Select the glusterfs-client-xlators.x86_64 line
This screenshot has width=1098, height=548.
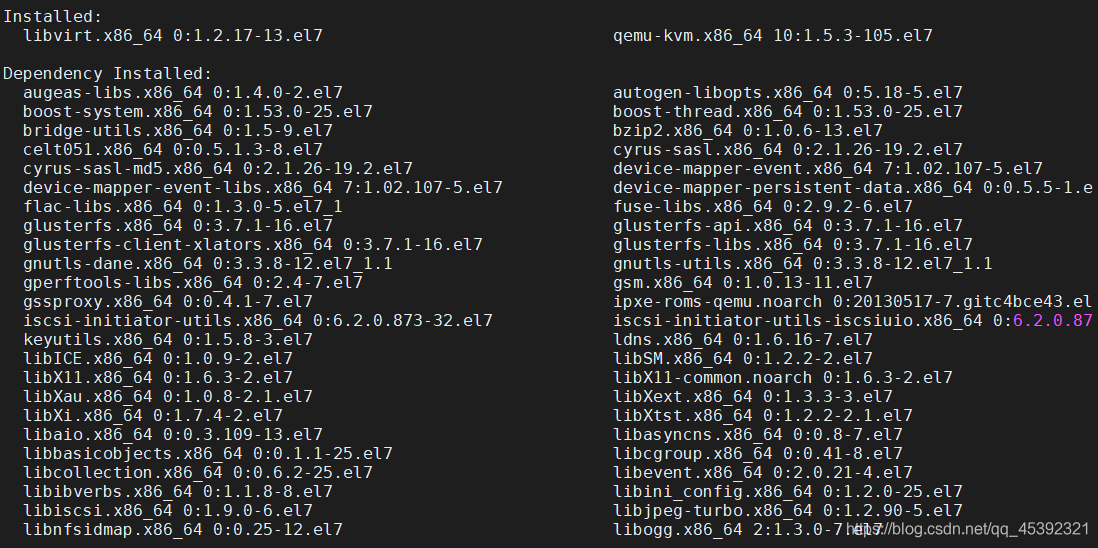click(x=252, y=244)
